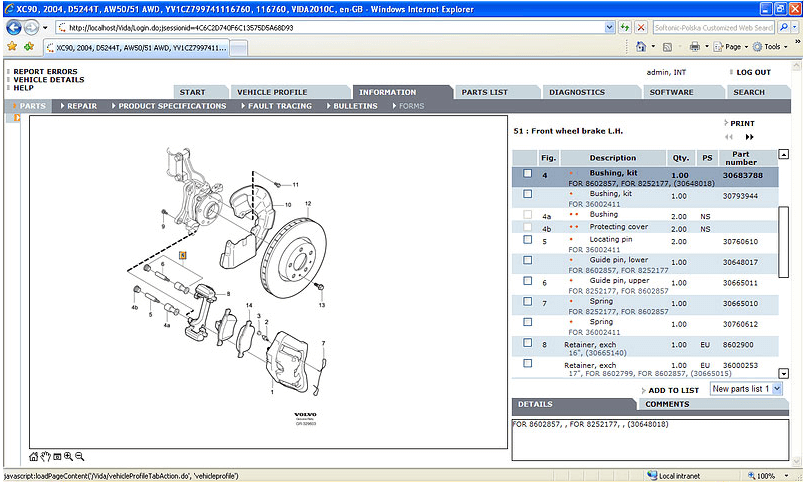Image resolution: width=804 pixels, height=482 pixels.
Task: Open the START tab
Action: point(200,92)
